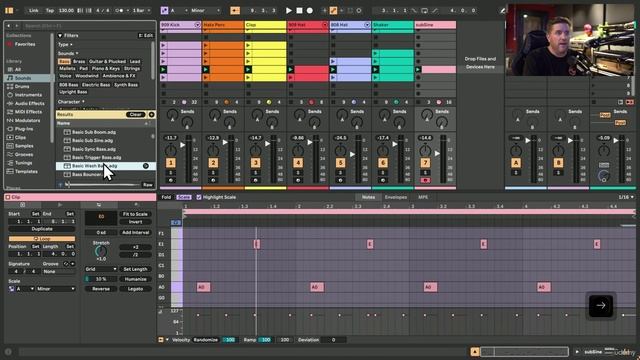Viewport: 640px width, 360px height.
Task: Launch the red 909 Hat clip
Action: point(291,70)
